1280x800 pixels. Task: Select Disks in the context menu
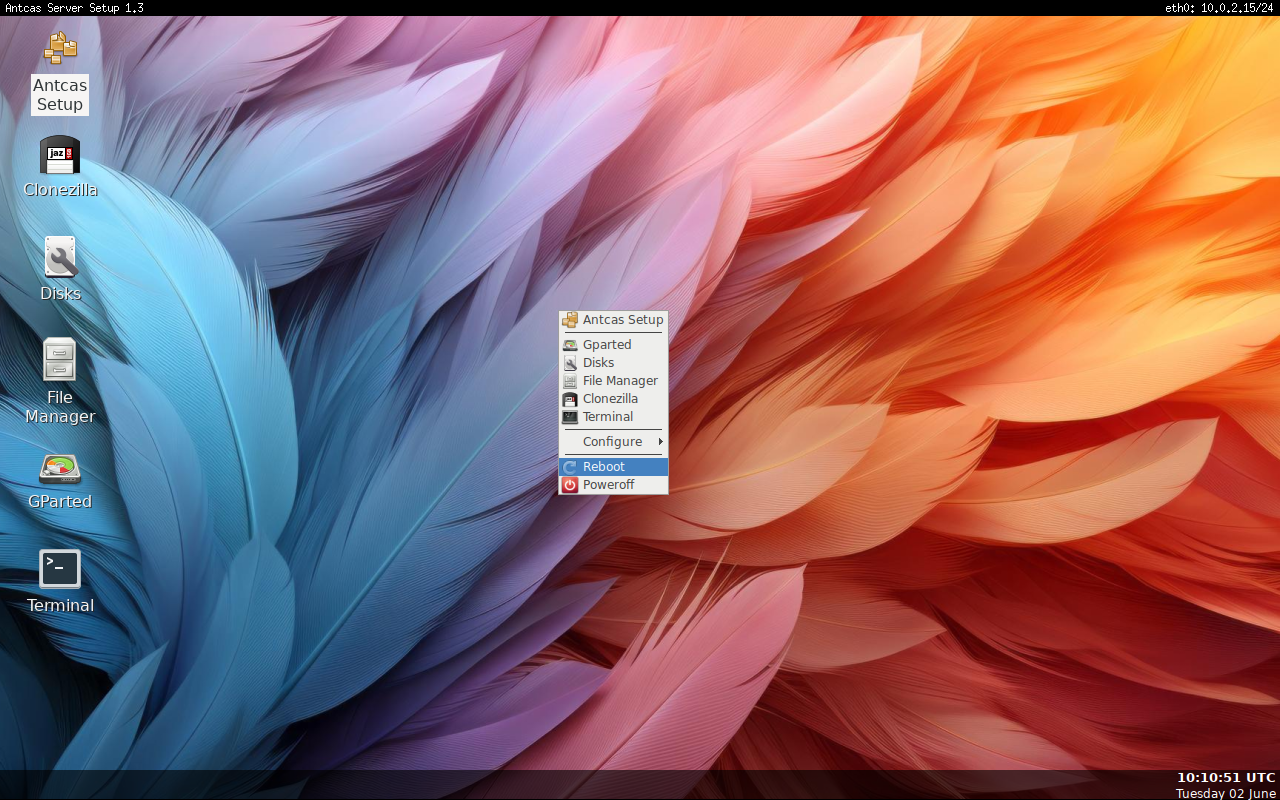(613, 363)
